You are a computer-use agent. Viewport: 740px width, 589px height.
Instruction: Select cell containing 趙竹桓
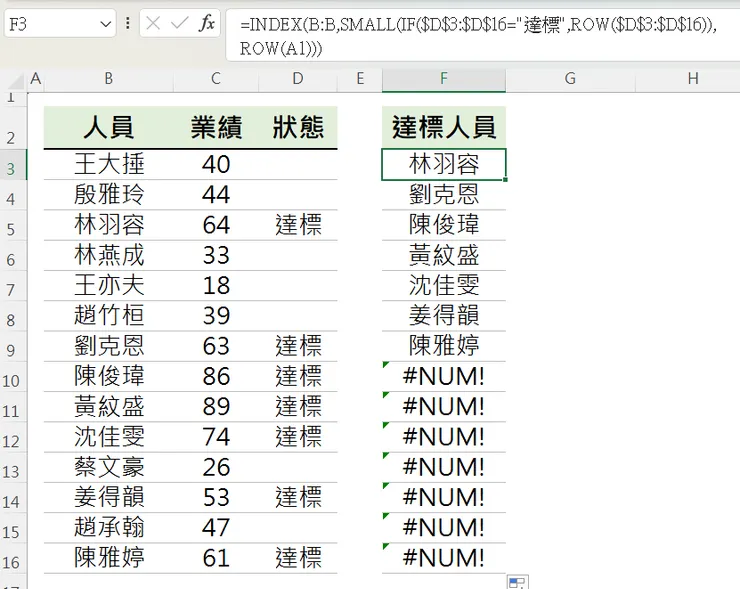tap(109, 315)
